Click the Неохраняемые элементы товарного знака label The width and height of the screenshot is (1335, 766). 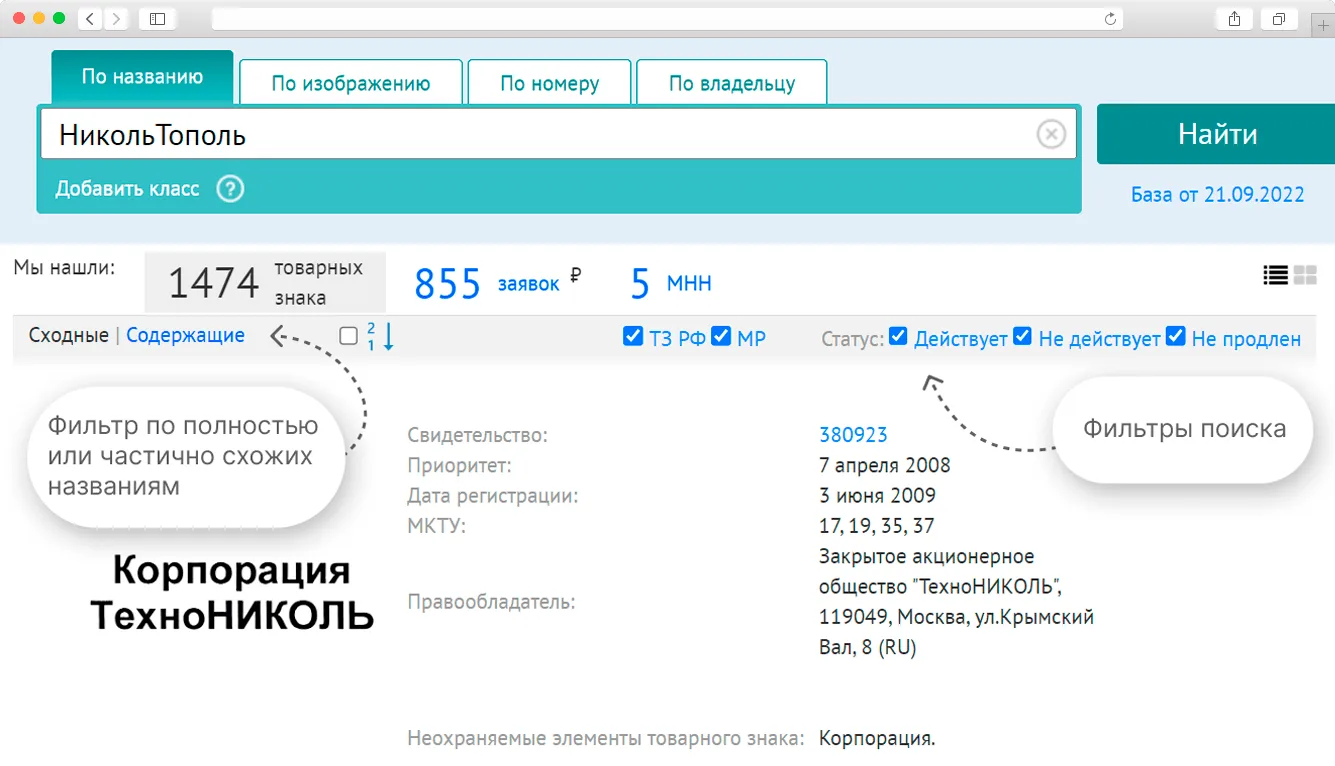606,739
